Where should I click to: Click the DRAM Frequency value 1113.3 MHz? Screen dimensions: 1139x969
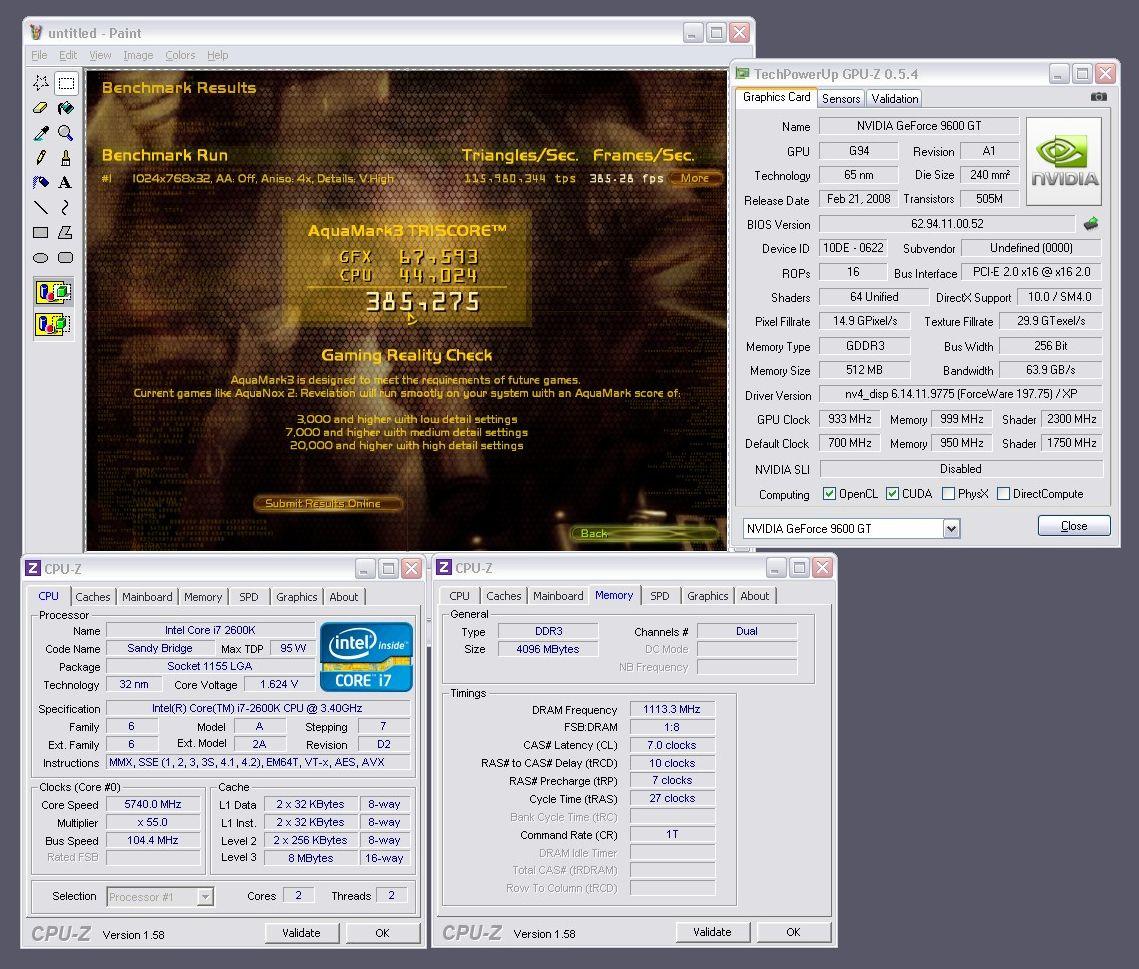[672, 709]
